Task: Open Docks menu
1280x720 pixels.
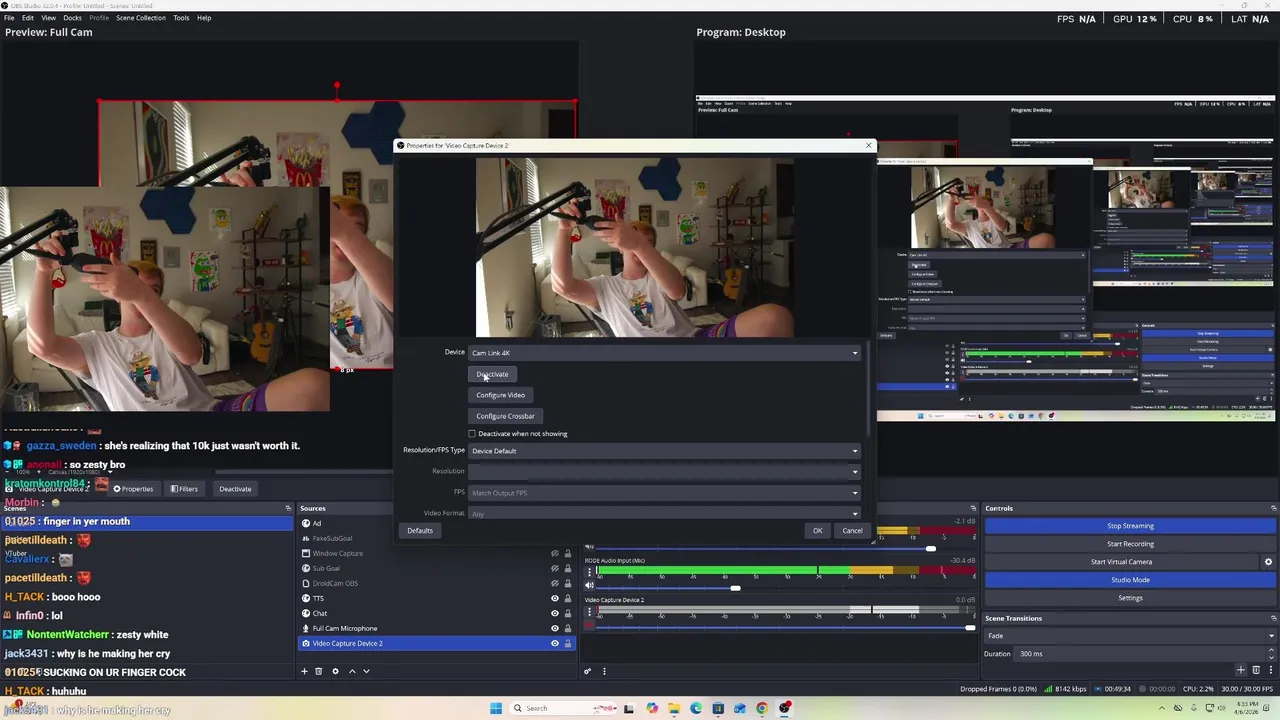Action: tap(72, 18)
